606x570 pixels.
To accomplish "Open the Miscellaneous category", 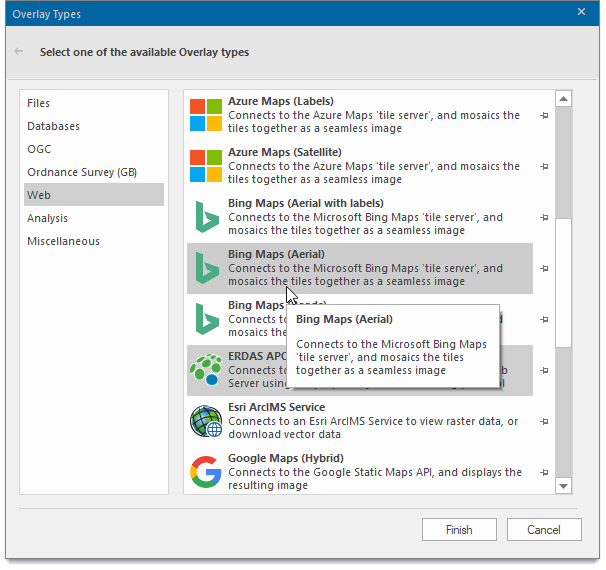I will click(x=94, y=241).
